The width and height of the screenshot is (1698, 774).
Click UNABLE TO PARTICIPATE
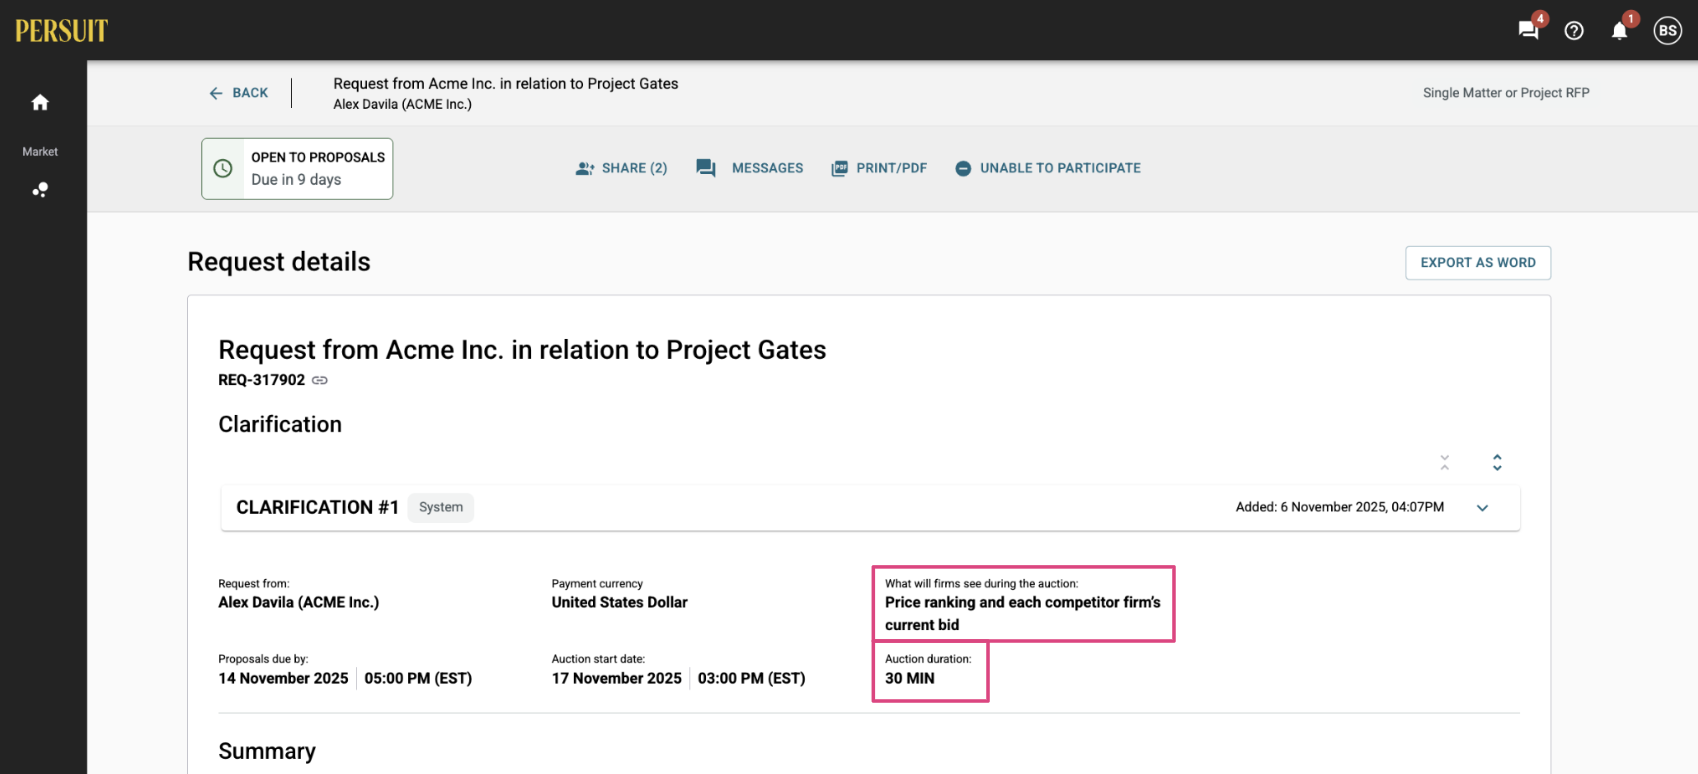click(1048, 168)
